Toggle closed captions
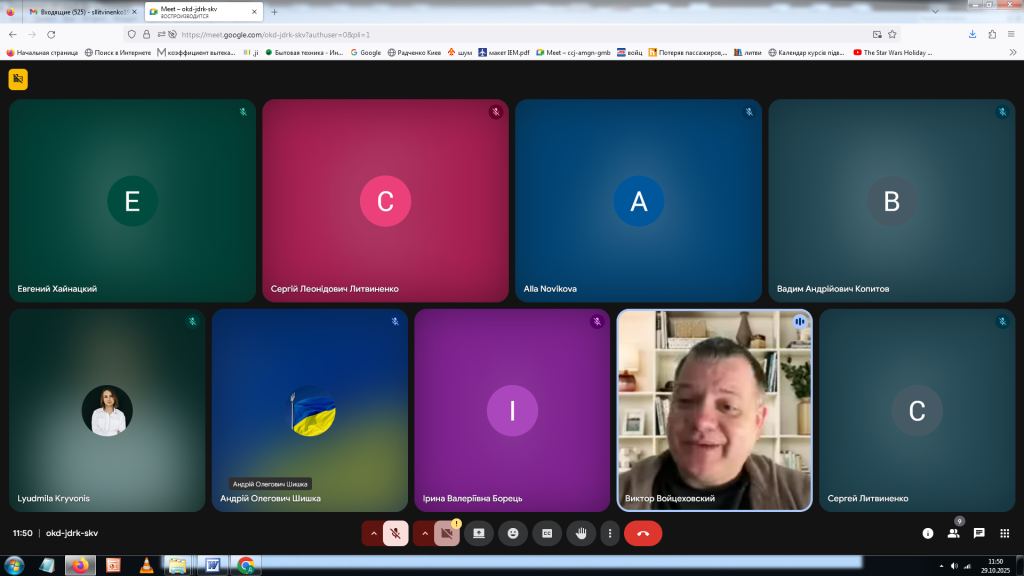 coord(547,533)
